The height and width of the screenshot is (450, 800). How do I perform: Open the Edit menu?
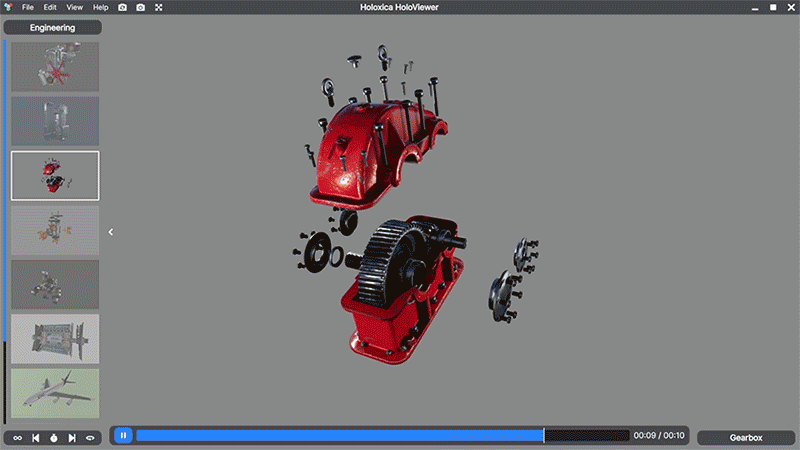coord(50,7)
